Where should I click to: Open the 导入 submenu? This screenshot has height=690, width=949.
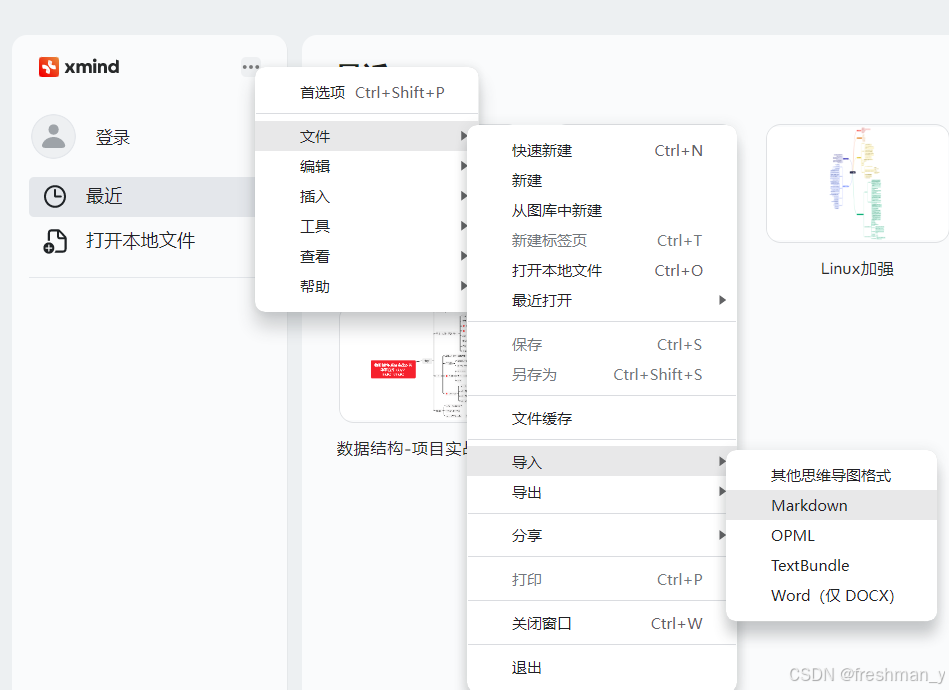click(x=597, y=462)
